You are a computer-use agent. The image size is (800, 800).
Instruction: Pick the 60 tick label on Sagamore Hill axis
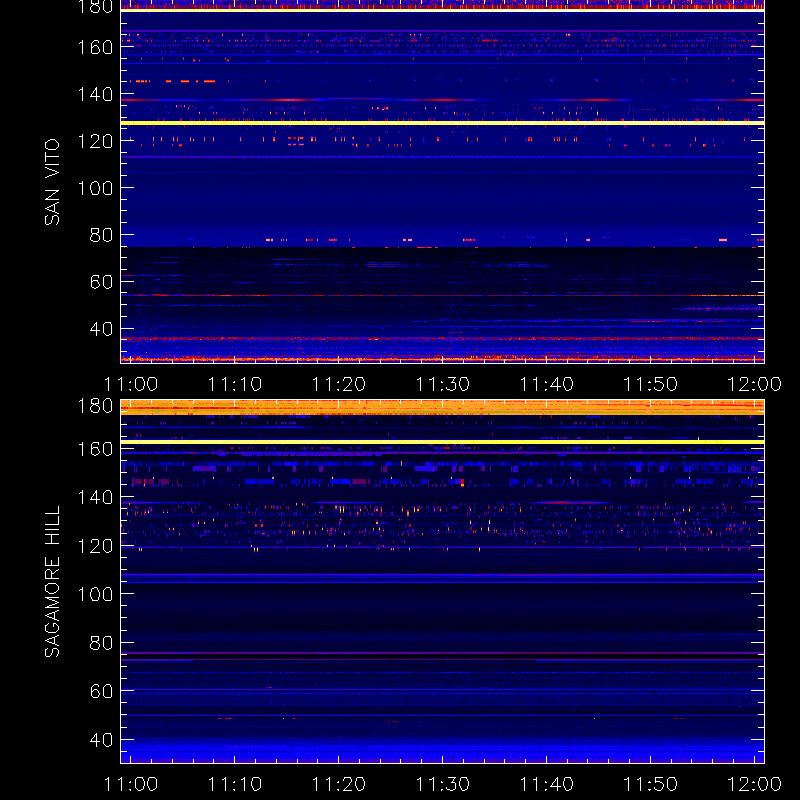pyautogui.click(x=101, y=691)
